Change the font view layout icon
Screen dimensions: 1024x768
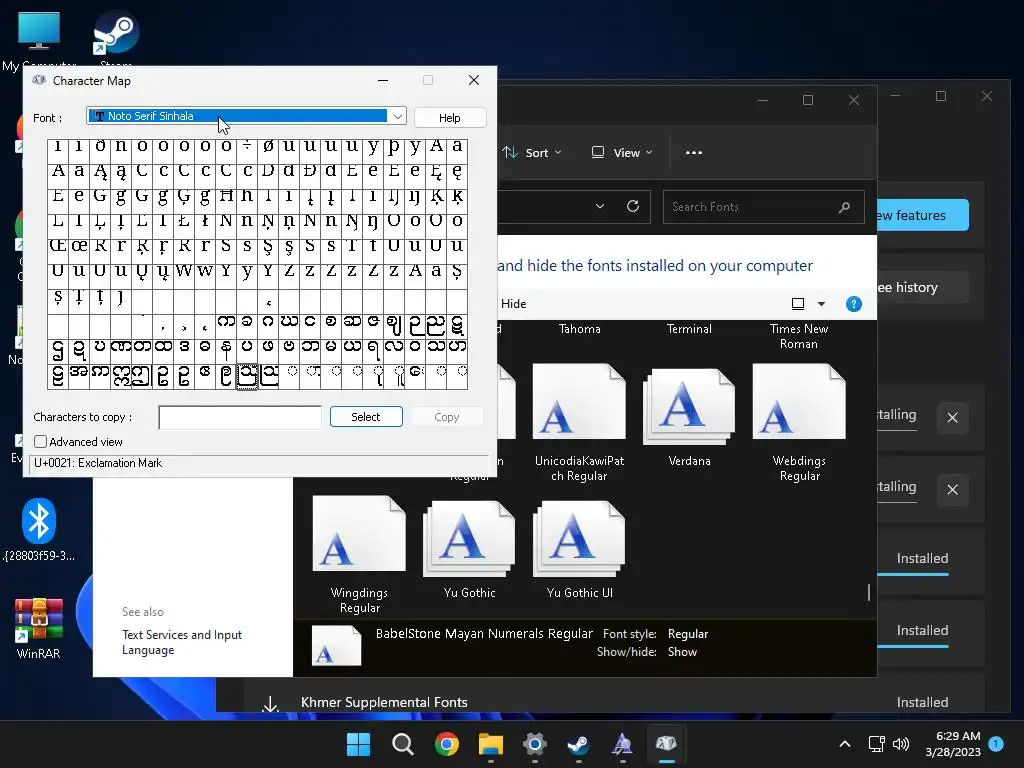[798, 304]
